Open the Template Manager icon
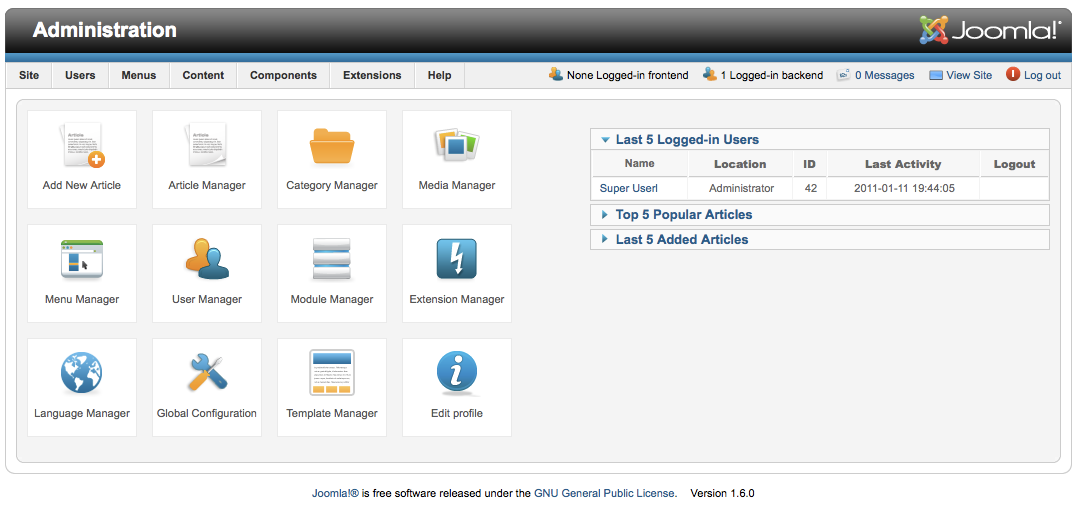The height and width of the screenshot is (509, 1078). click(332, 373)
